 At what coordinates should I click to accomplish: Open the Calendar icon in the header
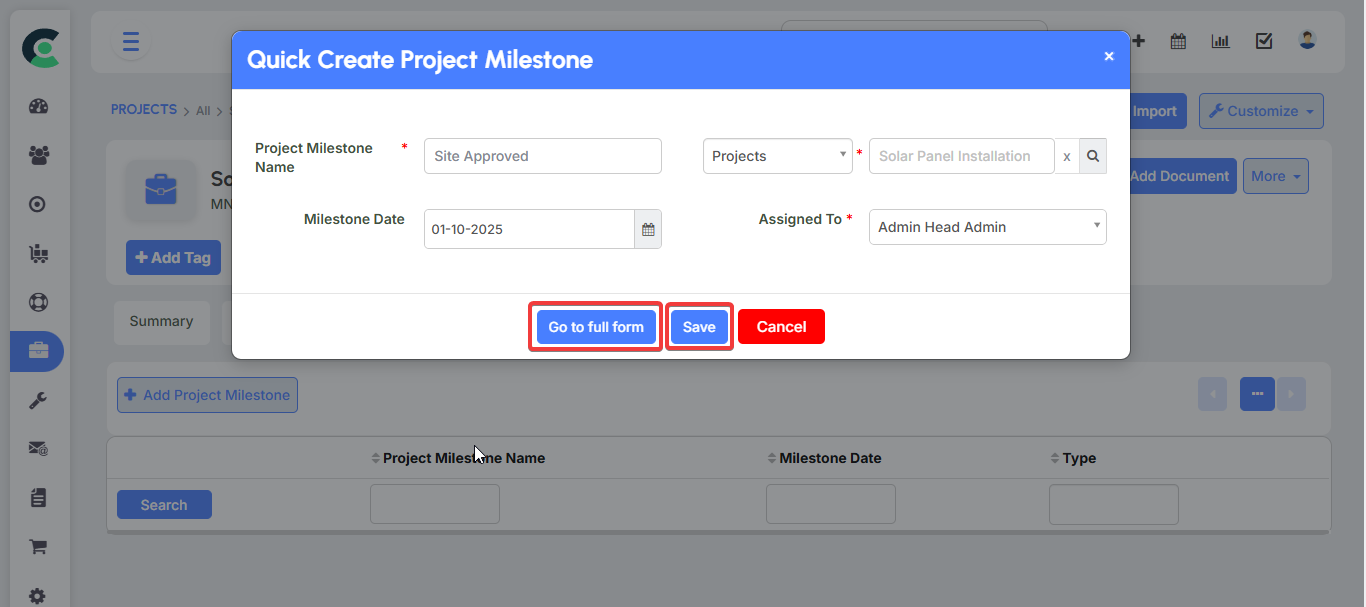1178,41
